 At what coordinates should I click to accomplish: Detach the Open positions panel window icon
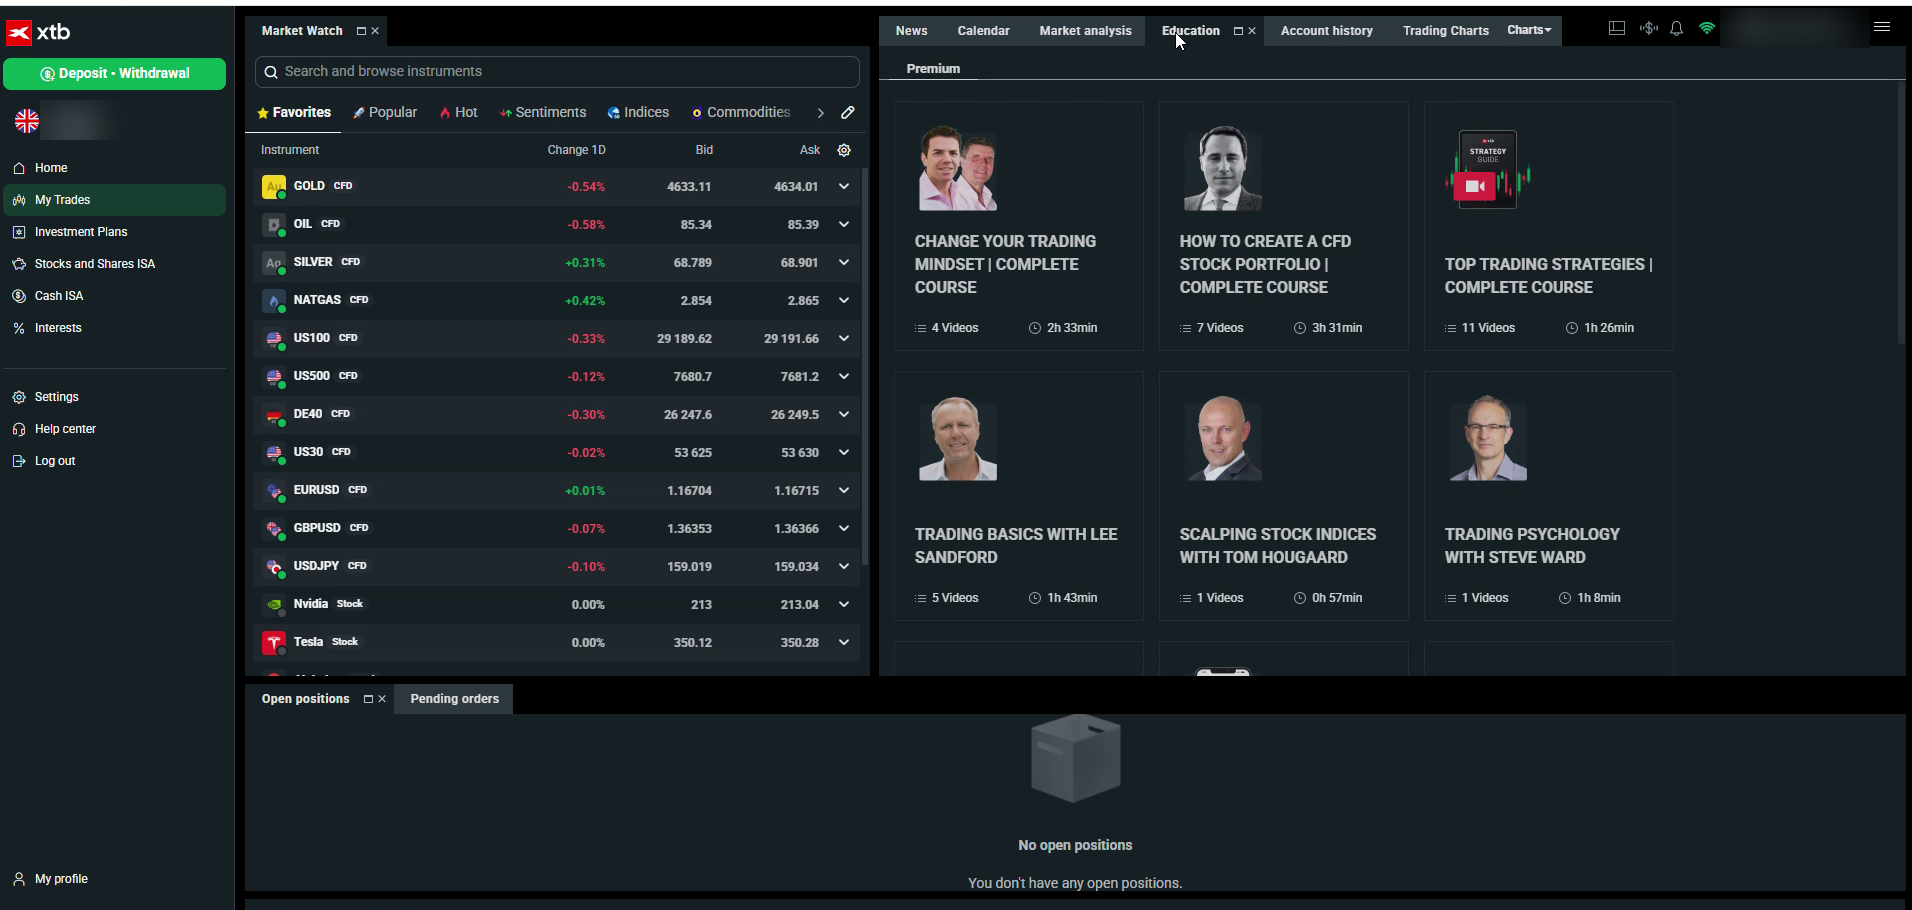click(368, 699)
